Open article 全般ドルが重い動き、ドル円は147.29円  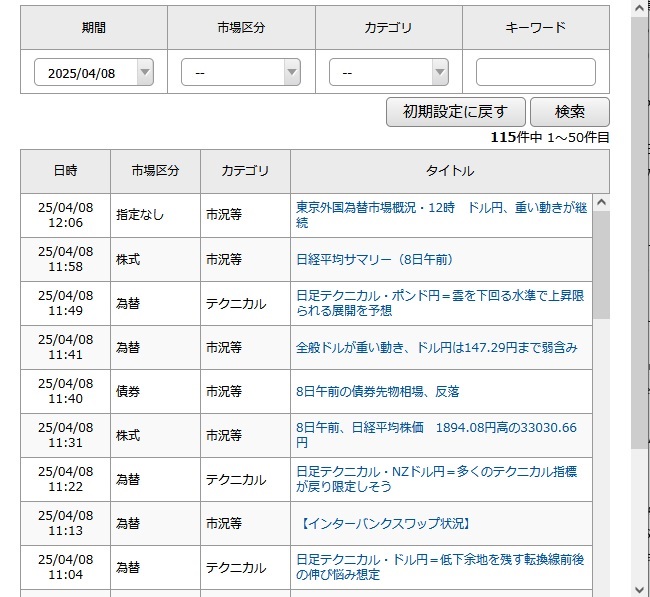437,347
